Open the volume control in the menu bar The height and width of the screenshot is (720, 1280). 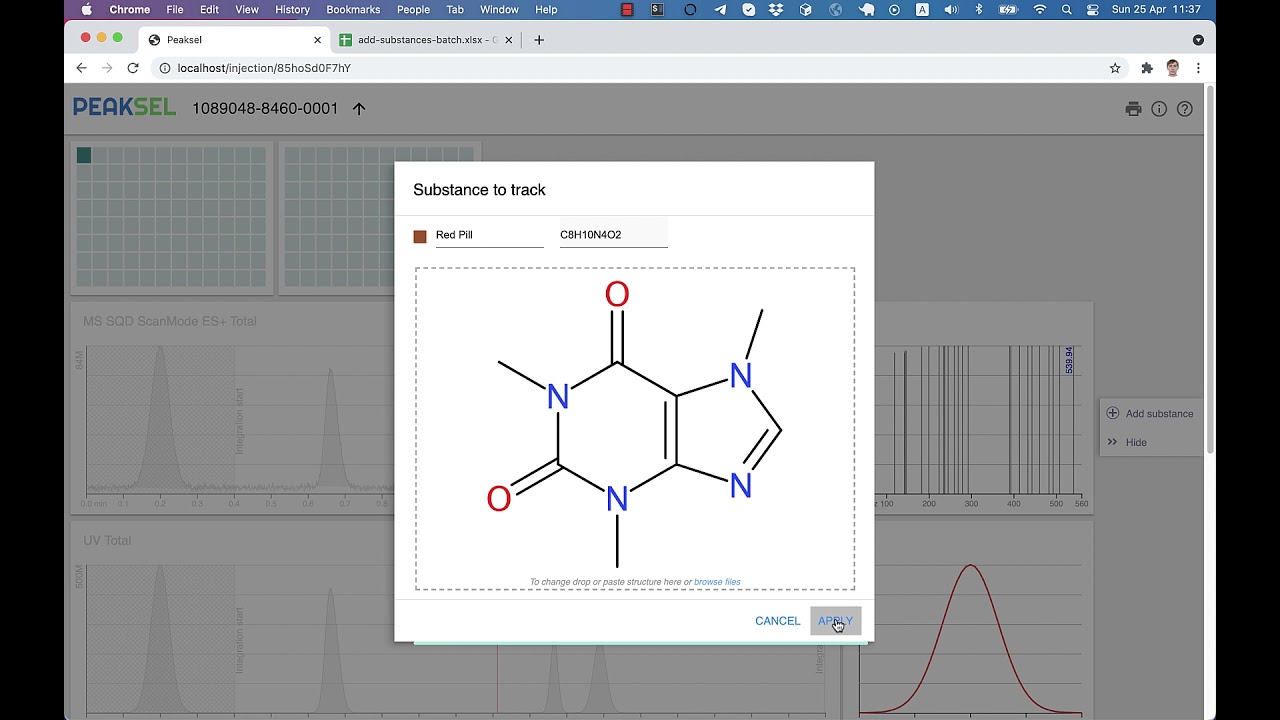951,10
